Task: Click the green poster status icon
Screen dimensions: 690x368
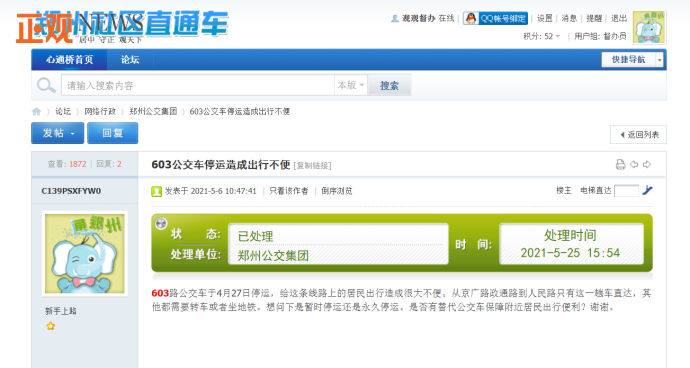Action: tap(156, 191)
